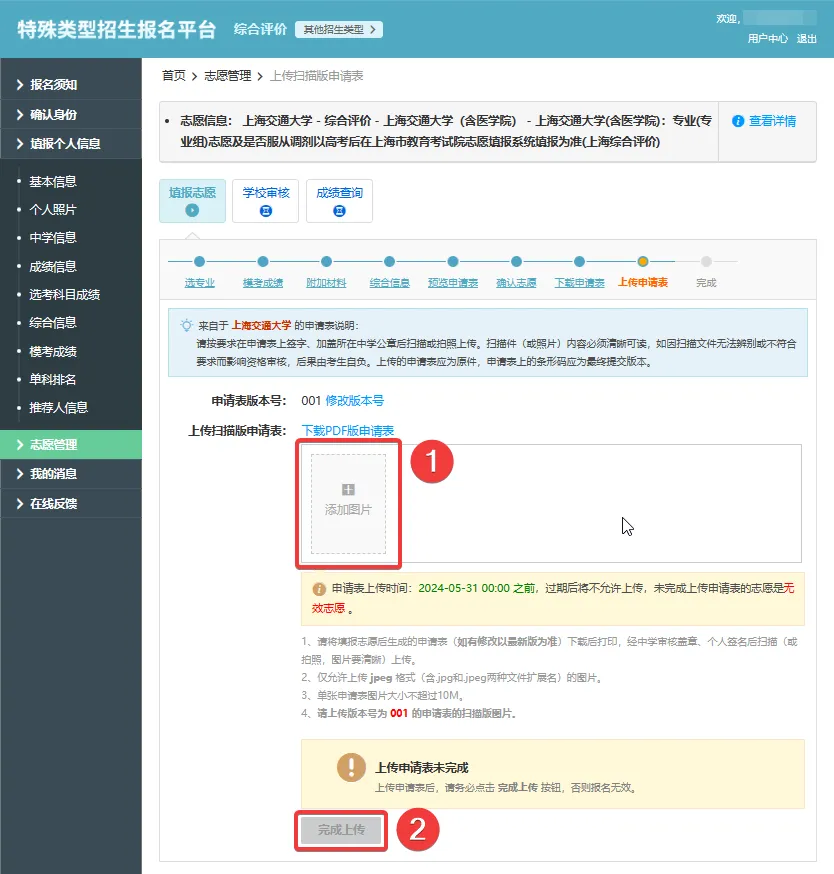The image size is (834, 874).
Task: Open the 其他招生类型 dropdown
Action: [x=338, y=30]
